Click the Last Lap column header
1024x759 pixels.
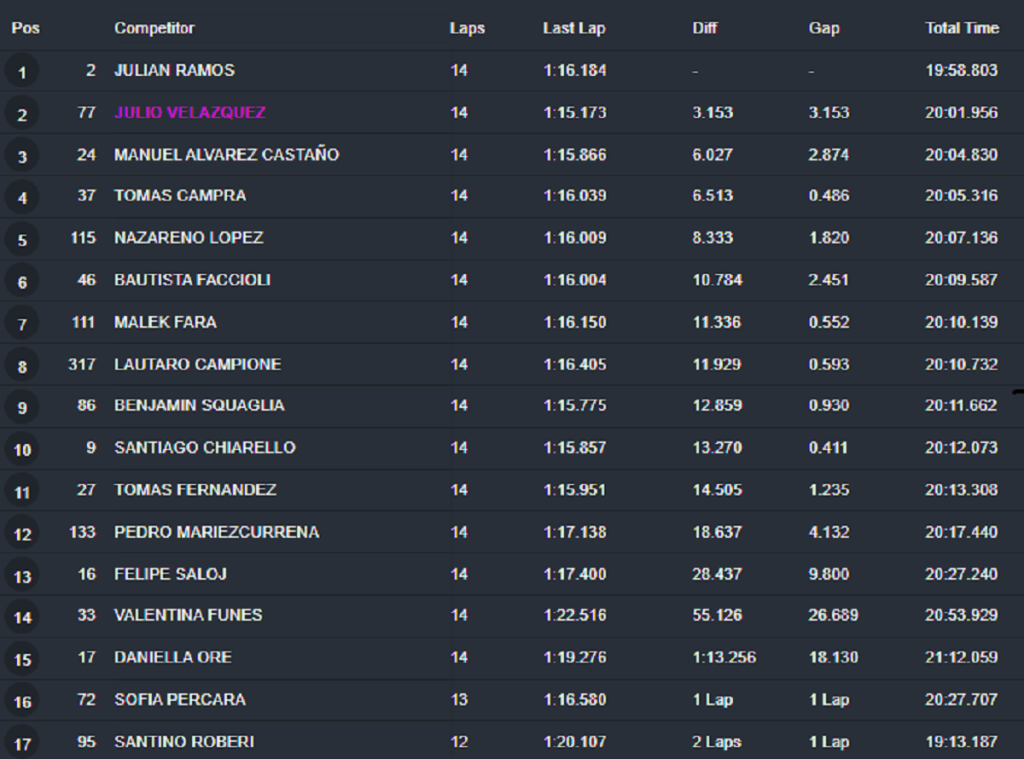tap(574, 28)
